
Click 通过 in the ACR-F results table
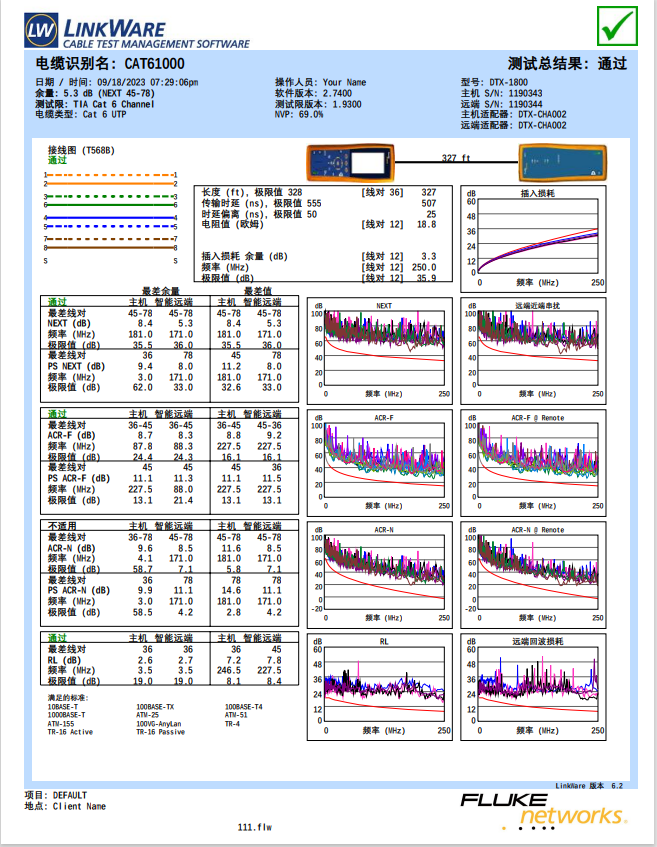[x=57, y=414]
